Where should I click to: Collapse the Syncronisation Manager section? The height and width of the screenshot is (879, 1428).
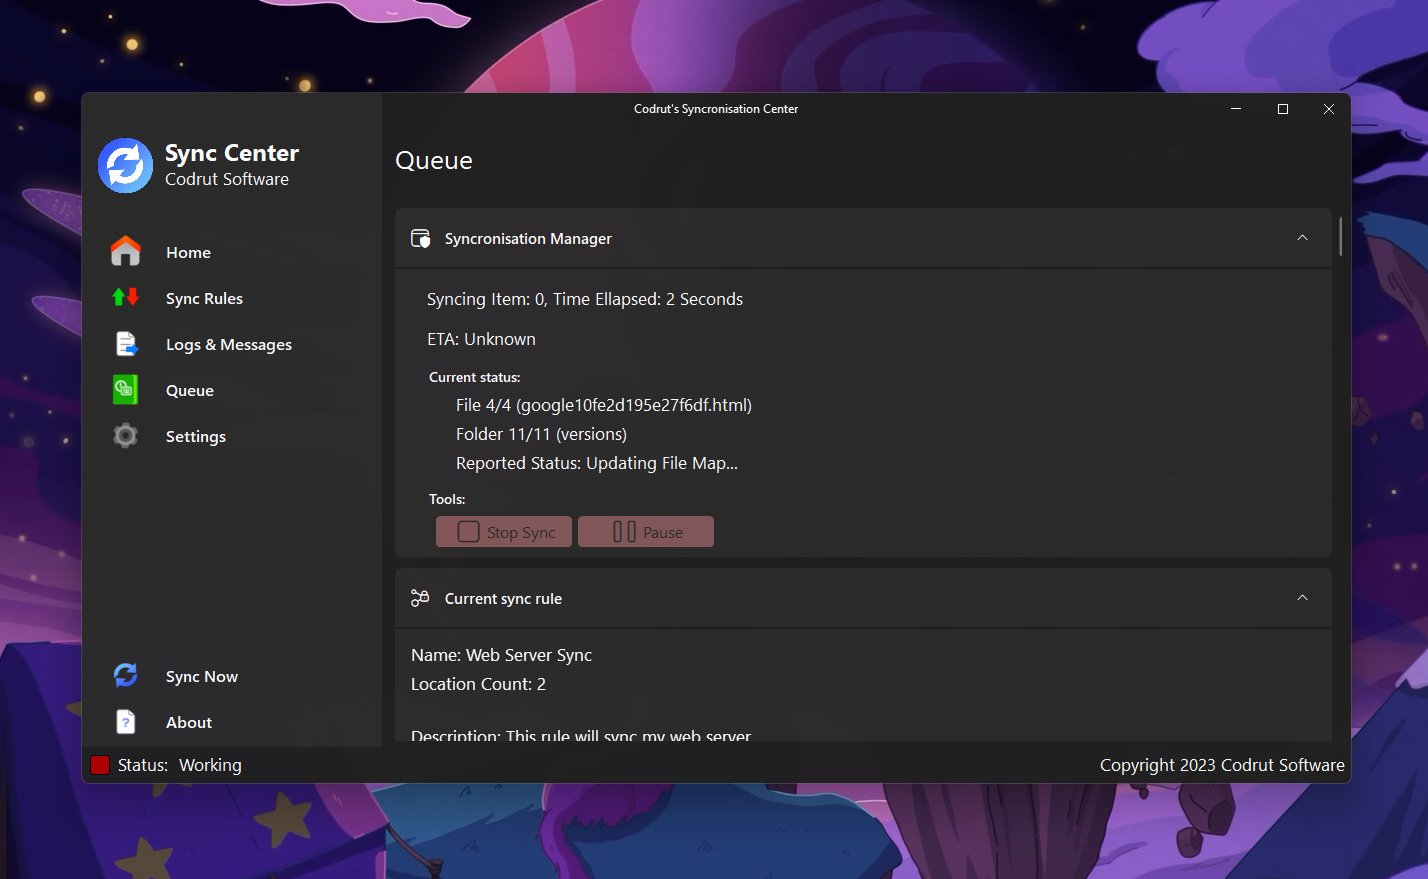click(x=1302, y=238)
